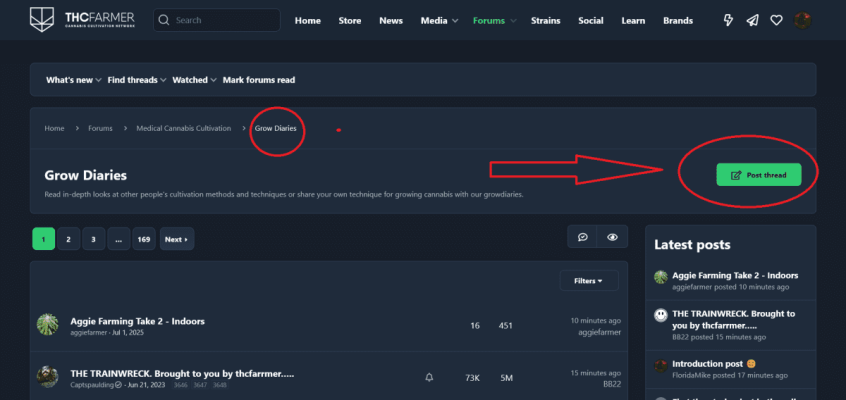
Task: Click the THC Farmer logo
Action: pos(82,20)
